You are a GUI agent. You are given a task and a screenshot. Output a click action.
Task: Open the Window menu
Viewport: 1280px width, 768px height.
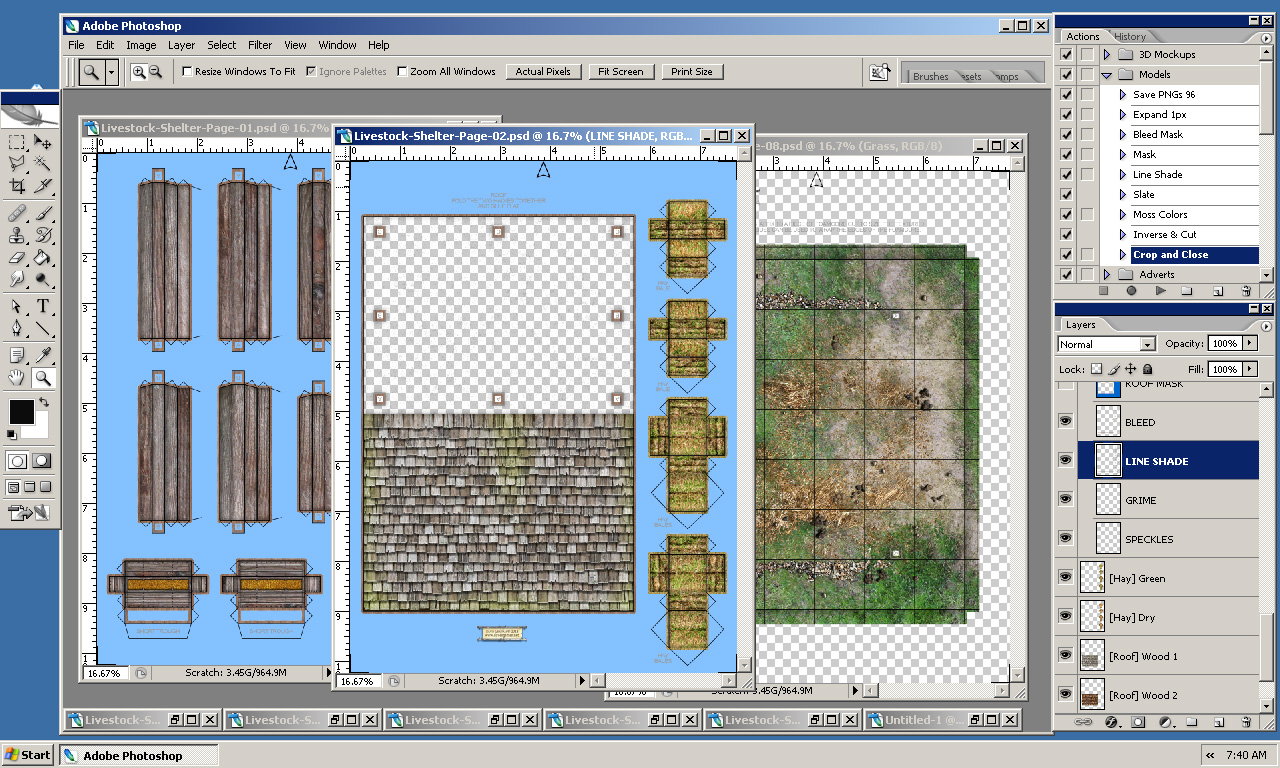click(x=337, y=45)
